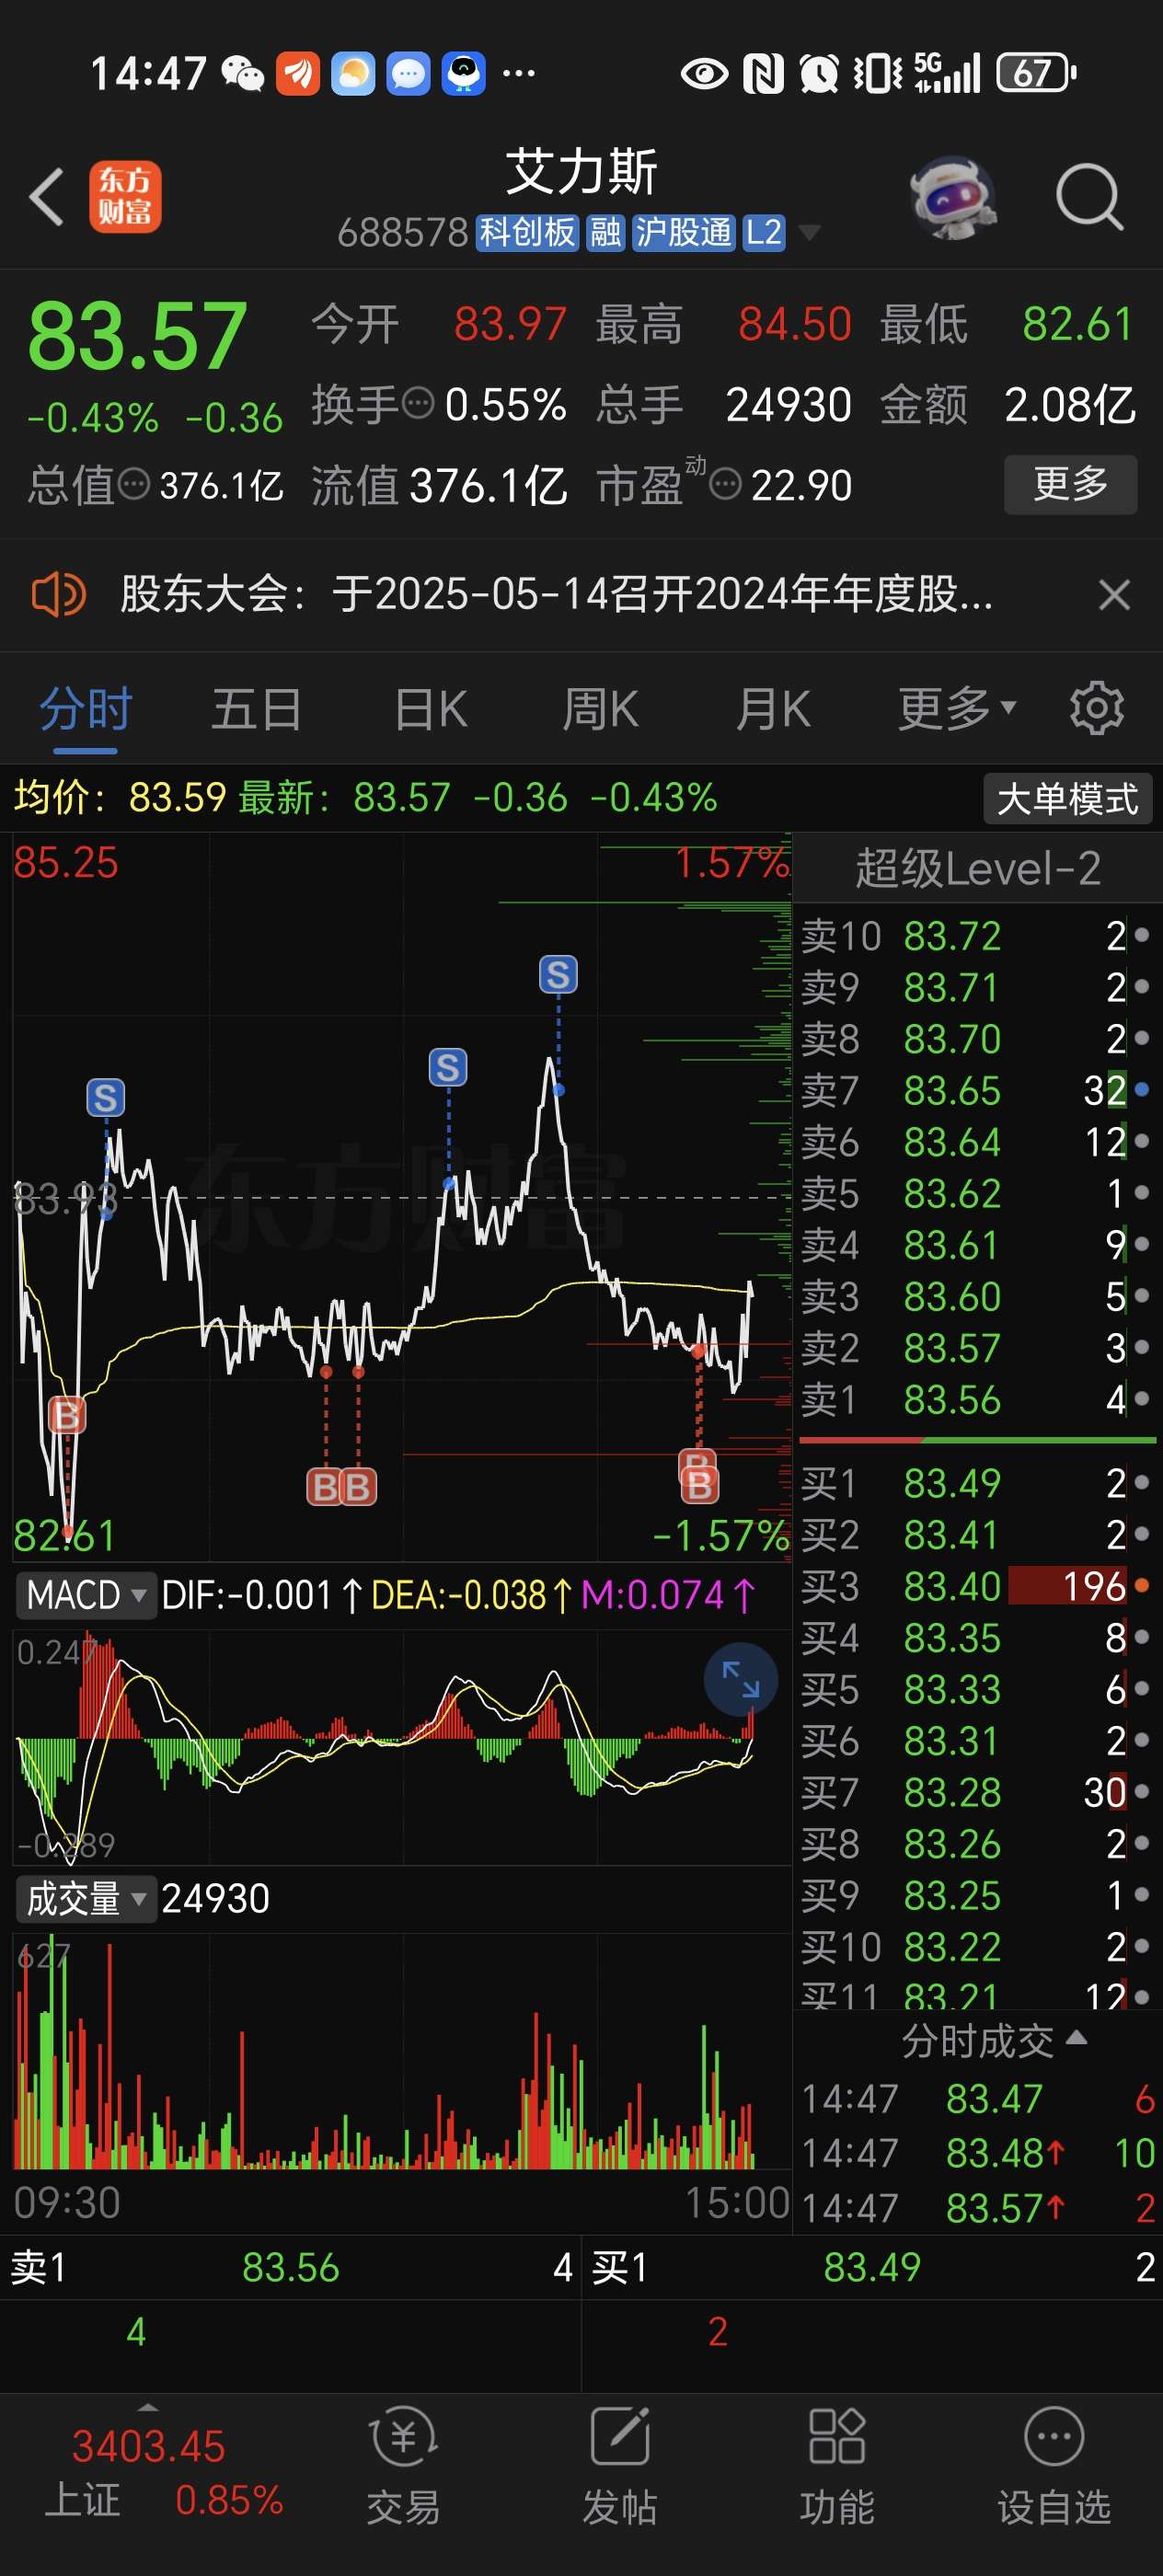Tap the 14:47 83.48 trade tick
Viewport: 1163px width, 2576px height.
coord(979,2153)
